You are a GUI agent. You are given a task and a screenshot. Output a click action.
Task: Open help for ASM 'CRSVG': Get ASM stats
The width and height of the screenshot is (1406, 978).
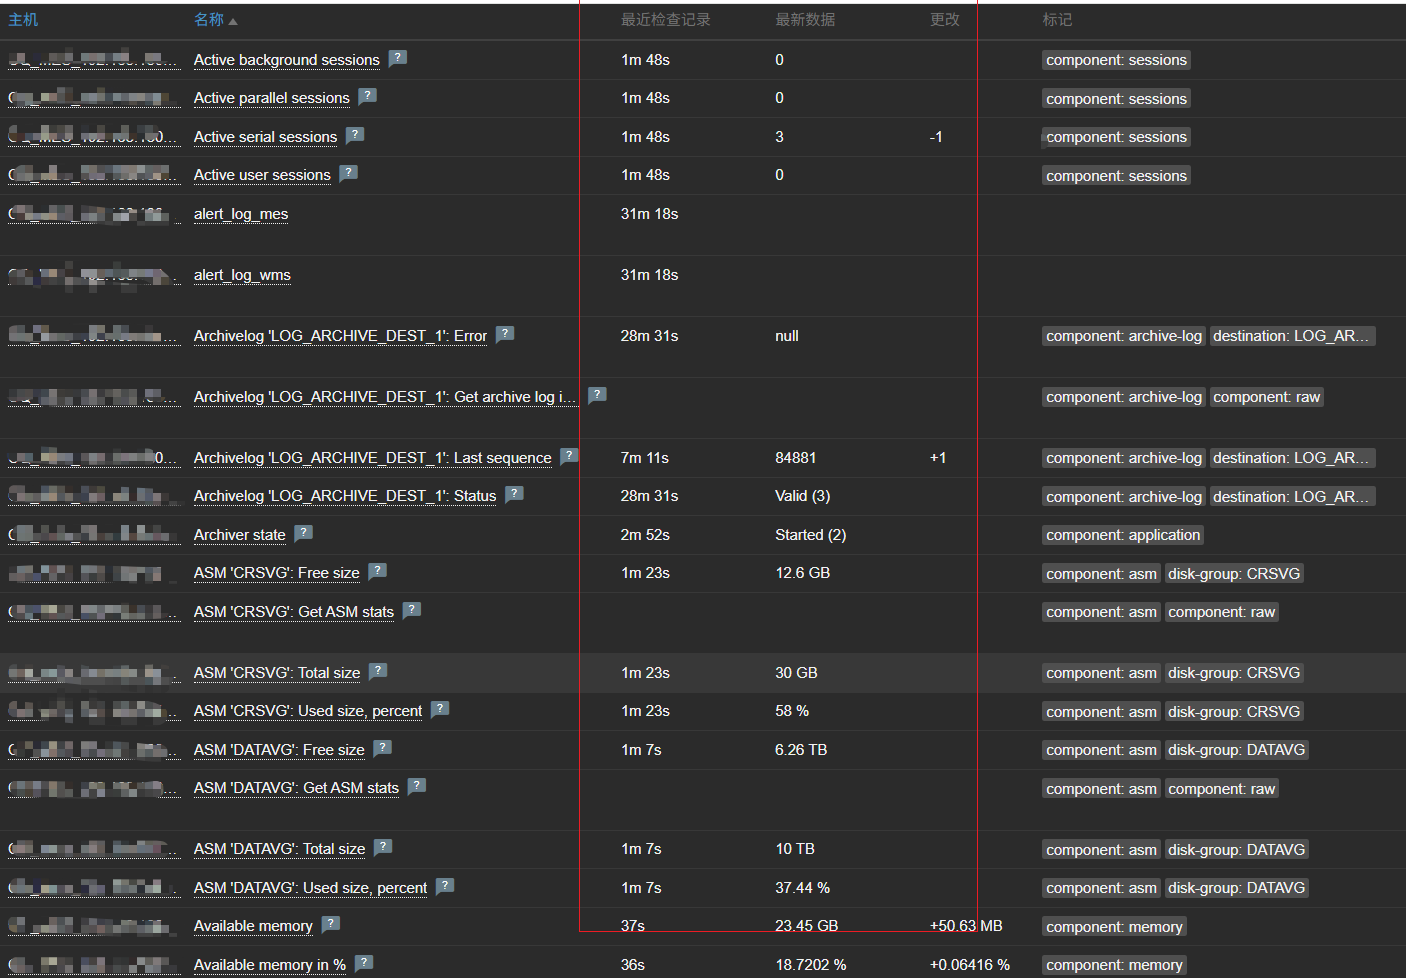(411, 609)
